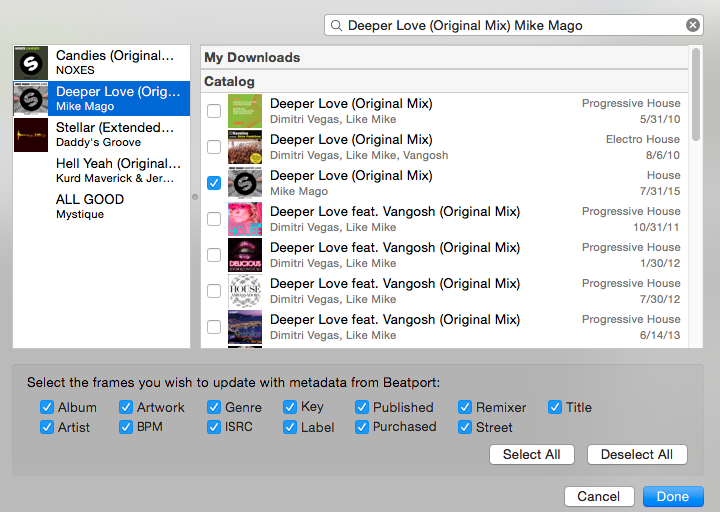Click artwork of Deeper Love dated 6/14/13
Screen dimensions: 720x512
pos(245,327)
